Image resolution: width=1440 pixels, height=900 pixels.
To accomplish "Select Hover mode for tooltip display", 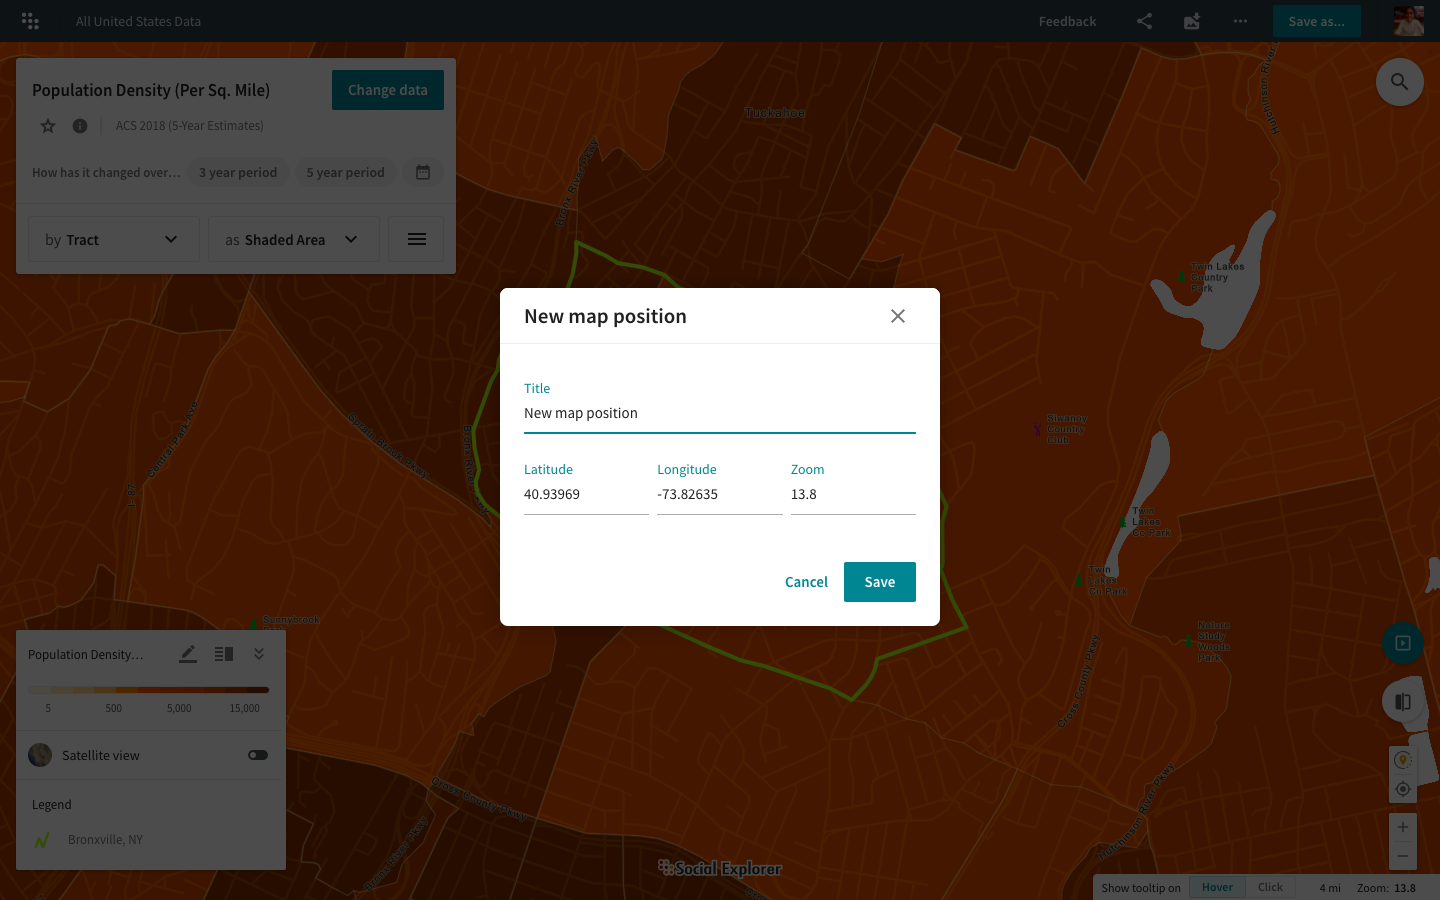I will pos(1217,886).
